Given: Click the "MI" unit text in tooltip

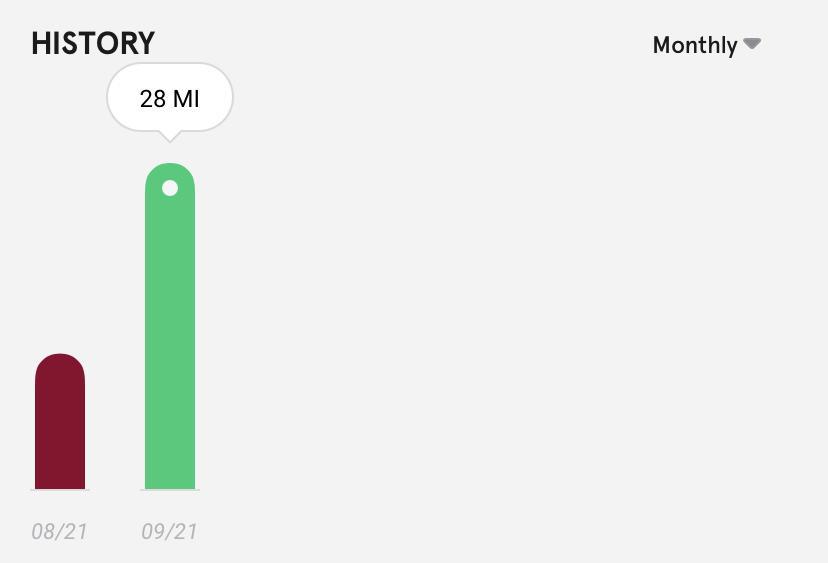Looking at the screenshot, I should (186, 99).
